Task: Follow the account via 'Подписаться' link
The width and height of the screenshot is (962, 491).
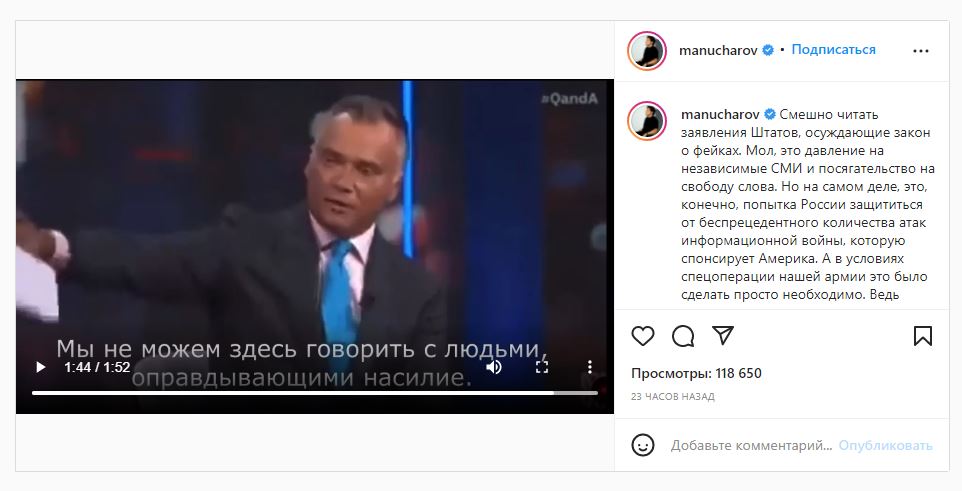Action: point(833,50)
